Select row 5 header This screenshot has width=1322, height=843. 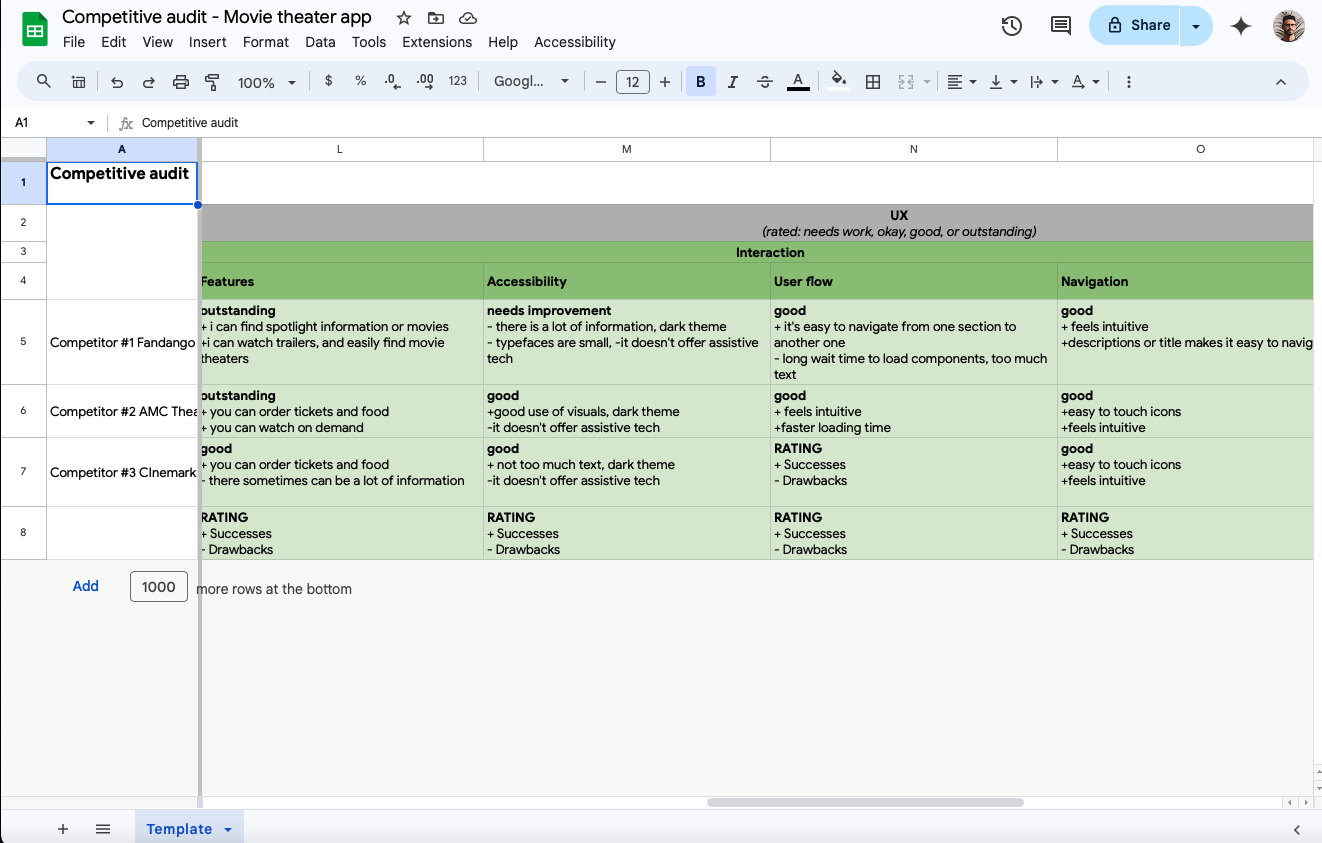pyautogui.click(x=23, y=342)
